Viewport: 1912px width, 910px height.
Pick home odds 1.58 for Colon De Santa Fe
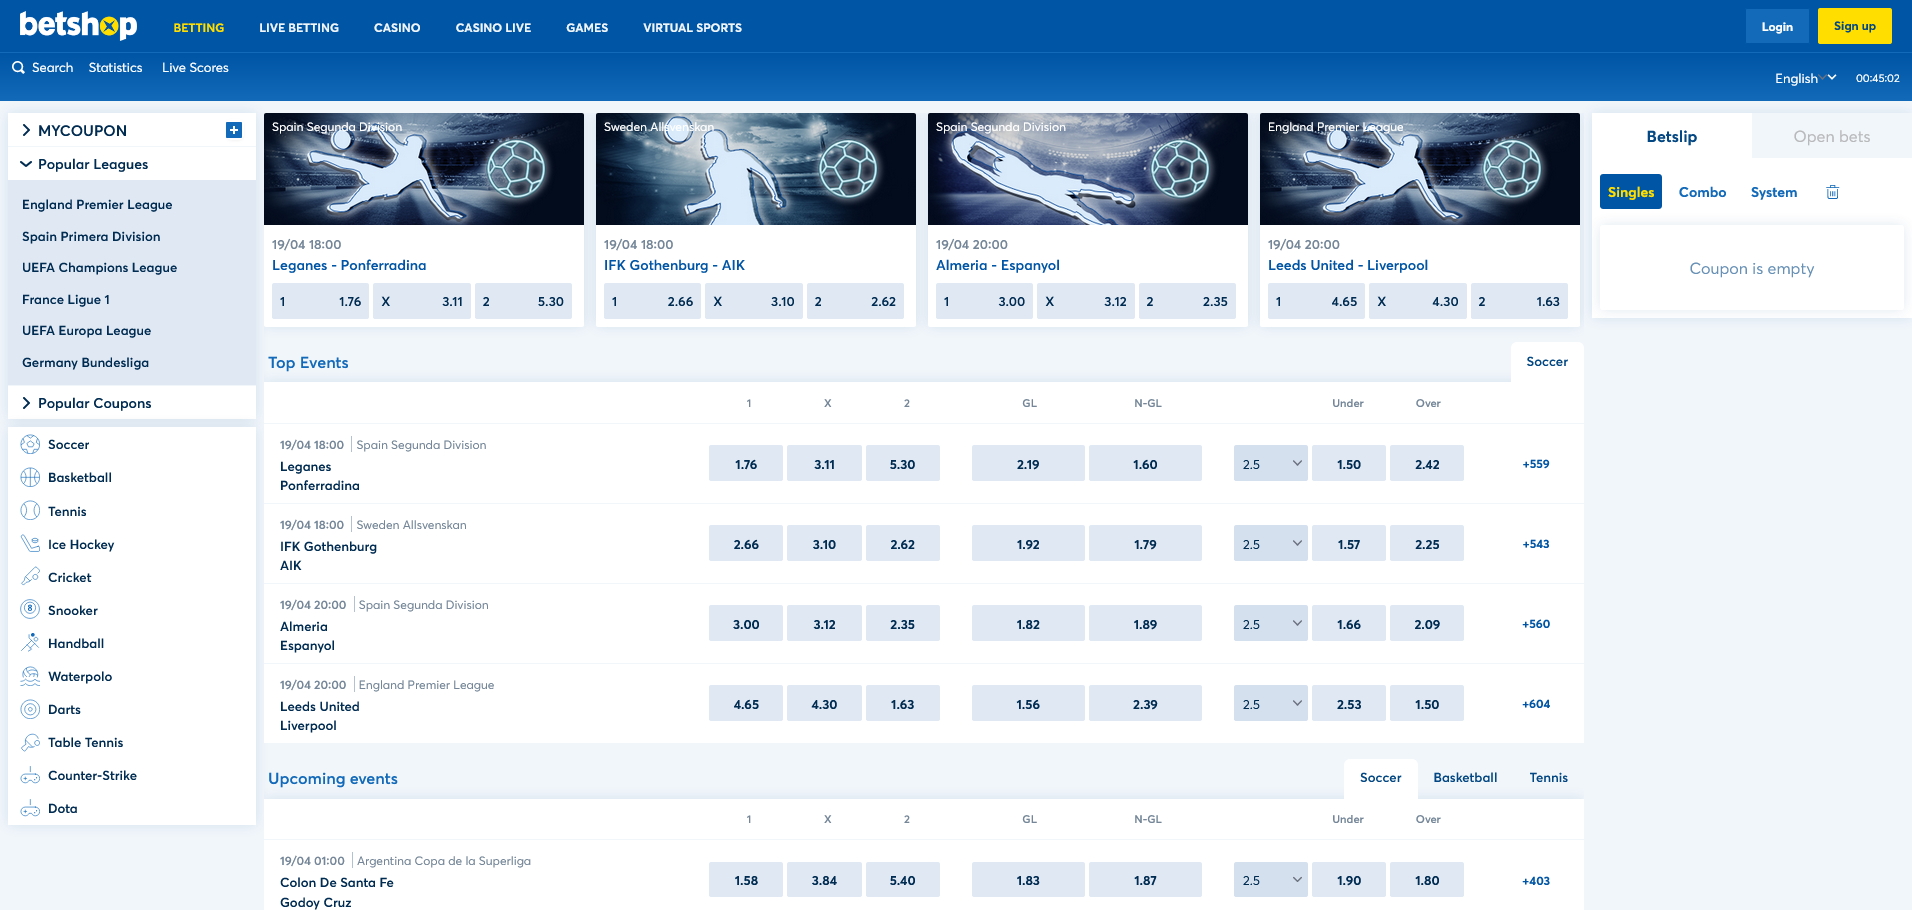[x=746, y=880]
